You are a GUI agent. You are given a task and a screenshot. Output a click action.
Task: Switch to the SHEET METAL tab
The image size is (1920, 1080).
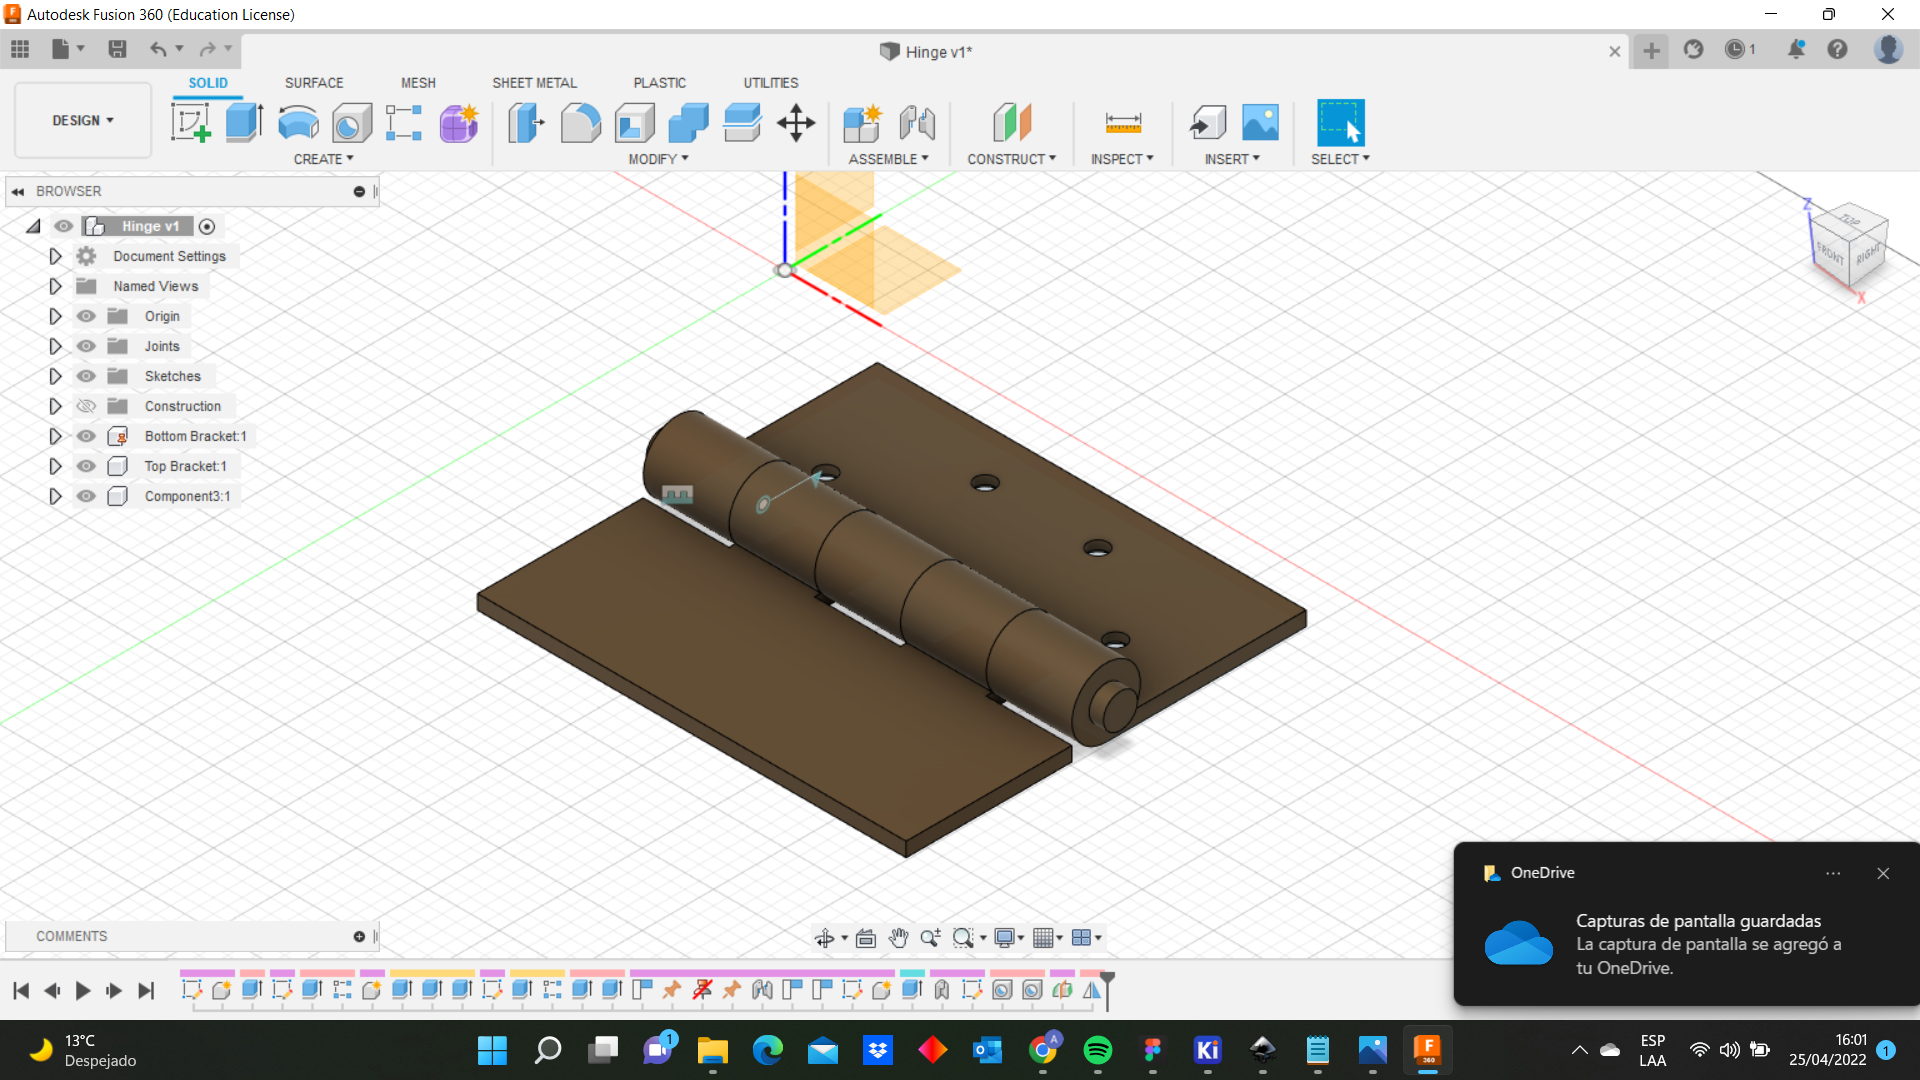(534, 83)
